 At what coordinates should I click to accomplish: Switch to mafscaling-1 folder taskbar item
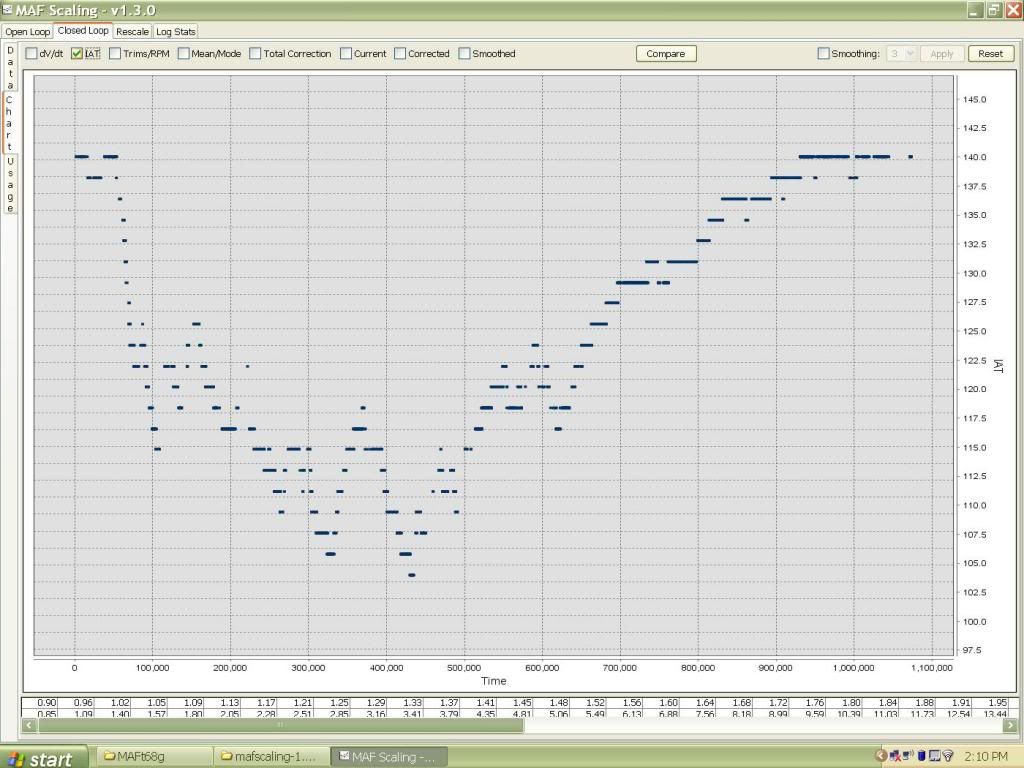point(272,757)
